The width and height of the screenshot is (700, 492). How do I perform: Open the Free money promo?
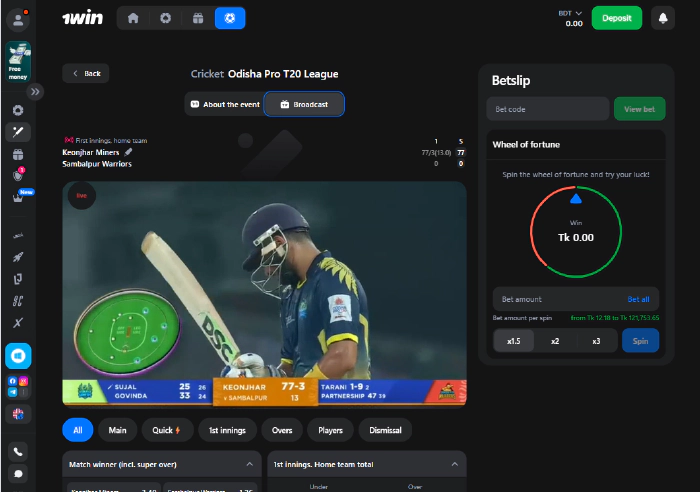click(18, 62)
